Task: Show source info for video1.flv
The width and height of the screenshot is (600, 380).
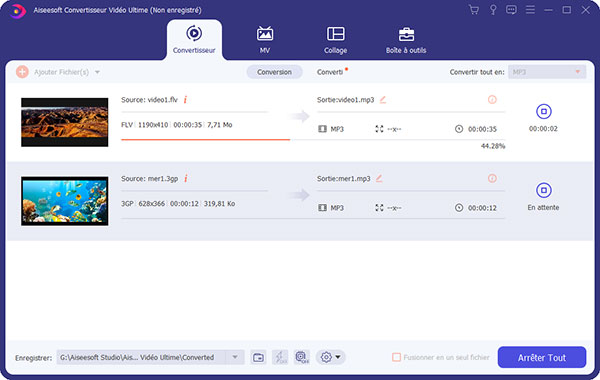Action: pos(185,100)
